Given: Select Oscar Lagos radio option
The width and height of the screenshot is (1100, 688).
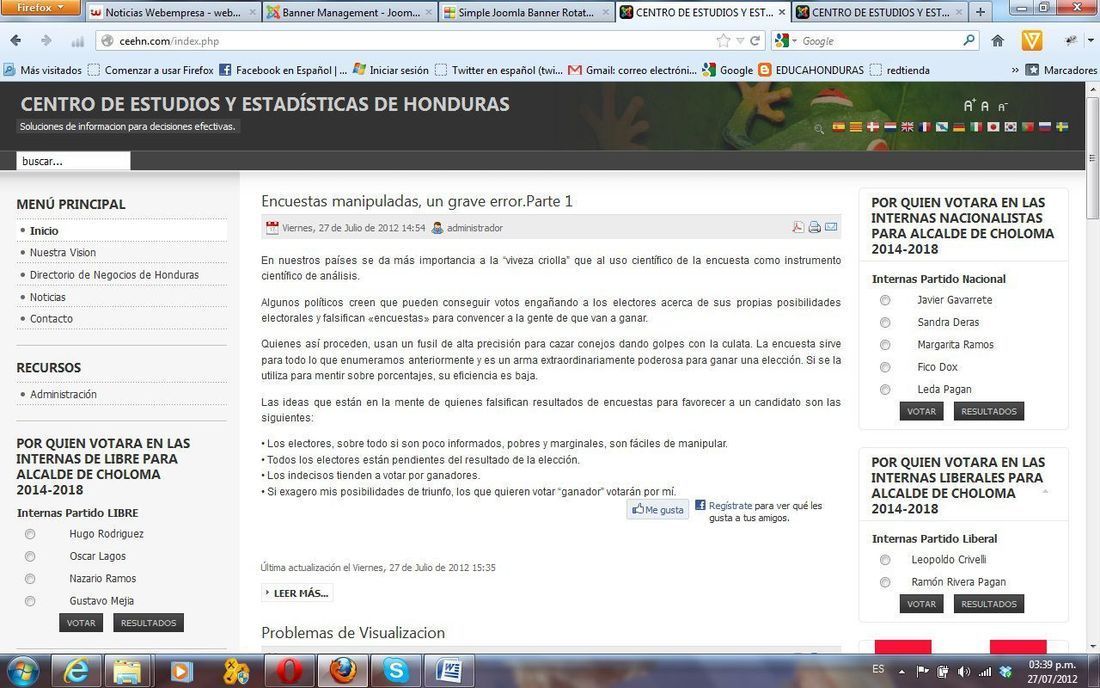Looking at the screenshot, I should 29,557.
